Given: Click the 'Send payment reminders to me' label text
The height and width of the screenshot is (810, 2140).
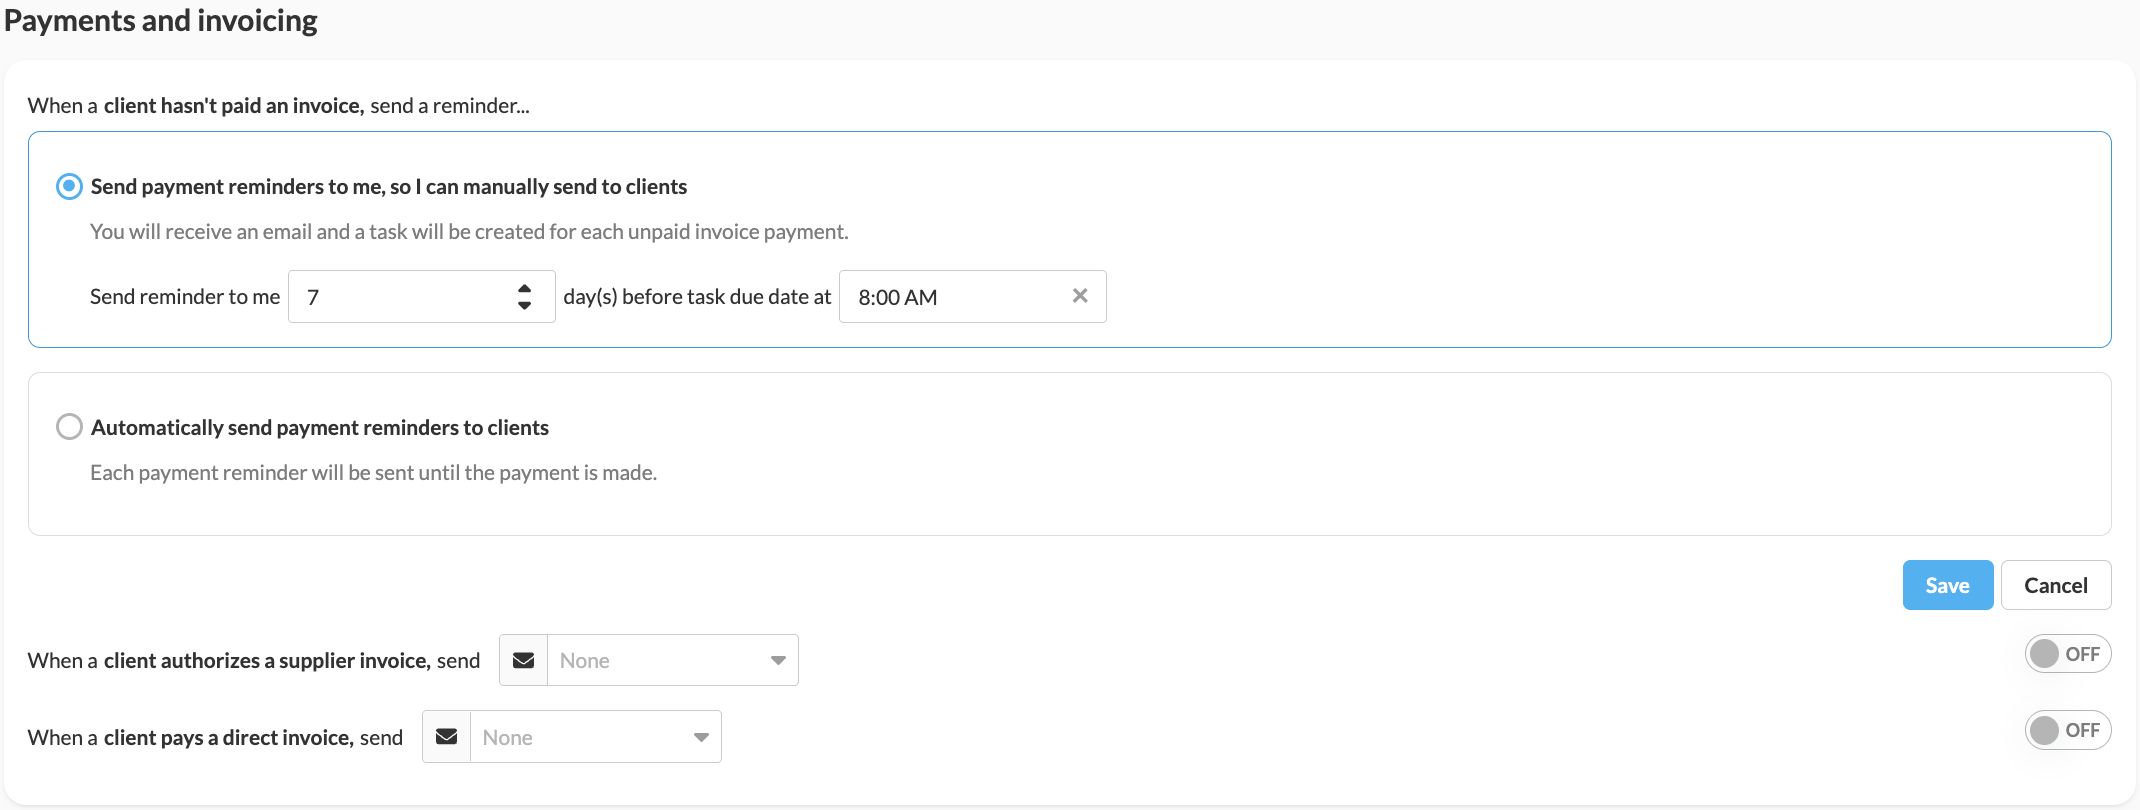Looking at the screenshot, I should (x=388, y=187).
